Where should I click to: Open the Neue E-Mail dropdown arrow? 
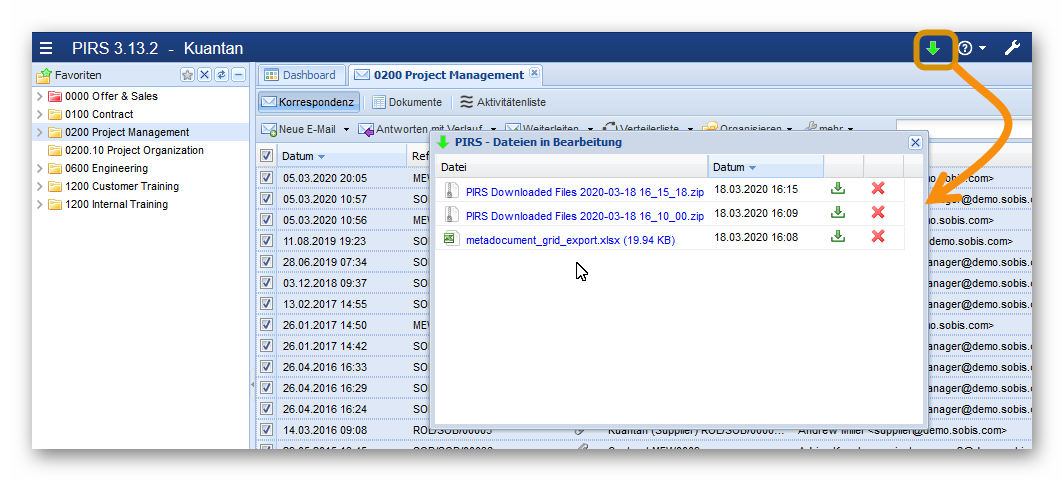pos(346,129)
